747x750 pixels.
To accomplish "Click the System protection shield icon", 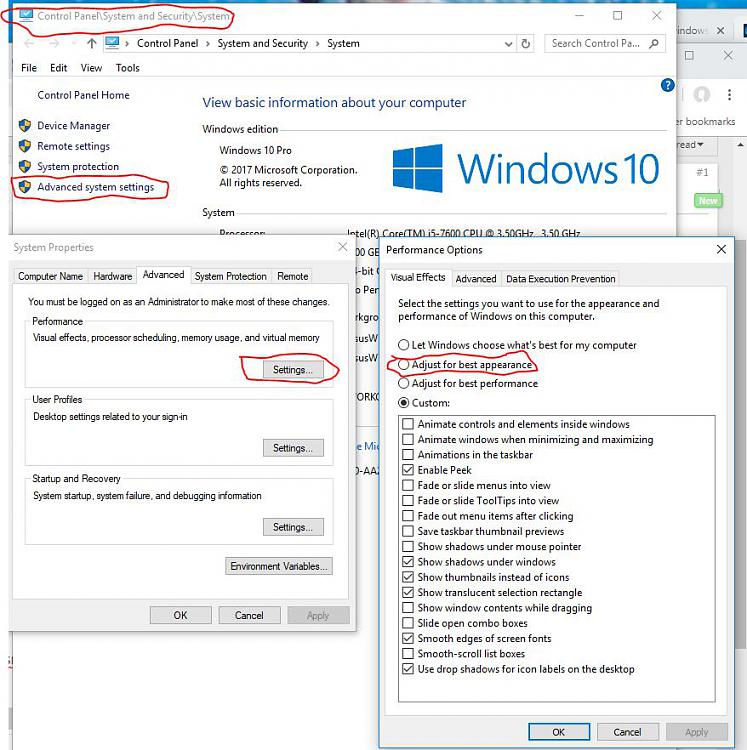I will tap(25, 166).
